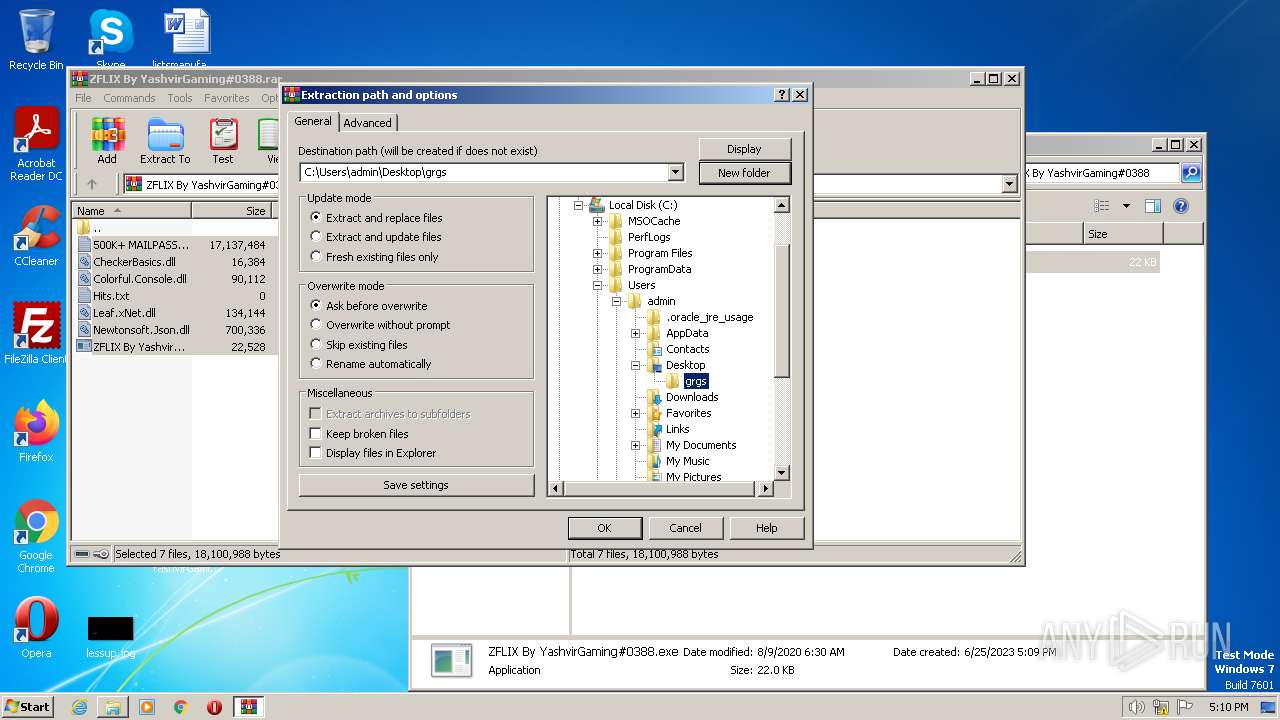1280x720 pixels.
Task: Expand the MSOCache folder node
Action: pos(597,221)
